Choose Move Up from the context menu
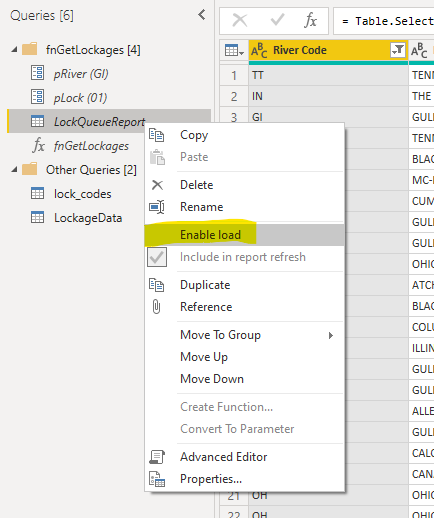This screenshot has width=434, height=518. pos(244,357)
